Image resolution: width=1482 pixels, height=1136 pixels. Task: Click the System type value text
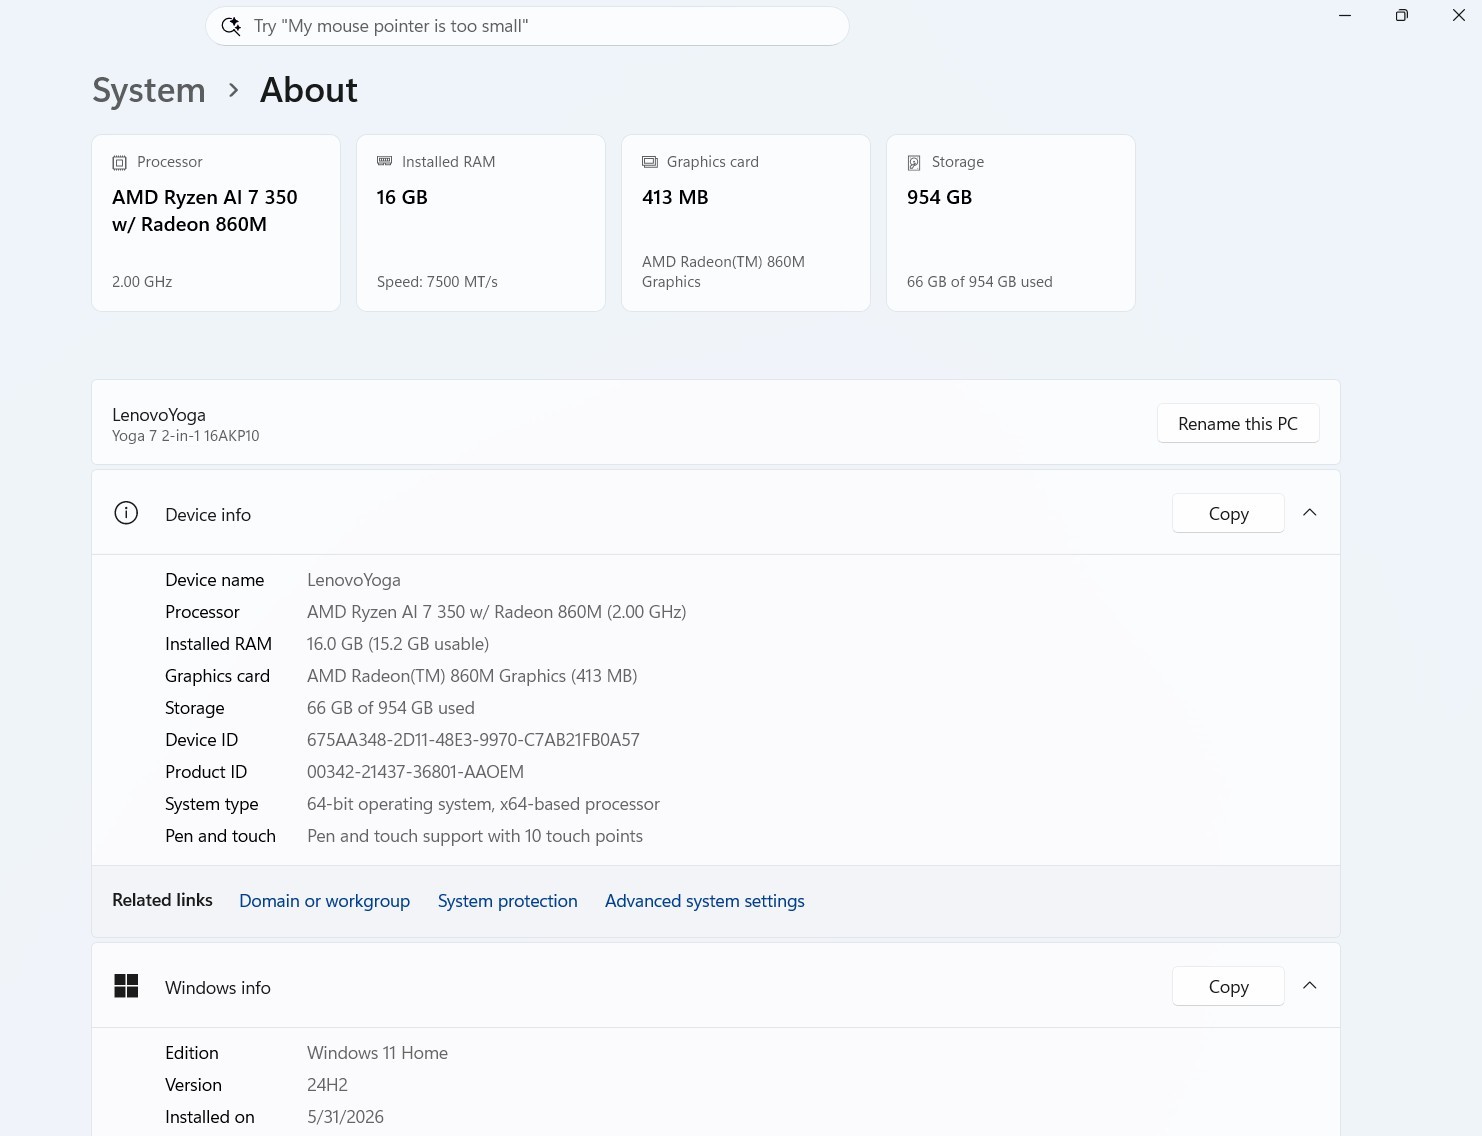pyautogui.click(x=483, y=804)
